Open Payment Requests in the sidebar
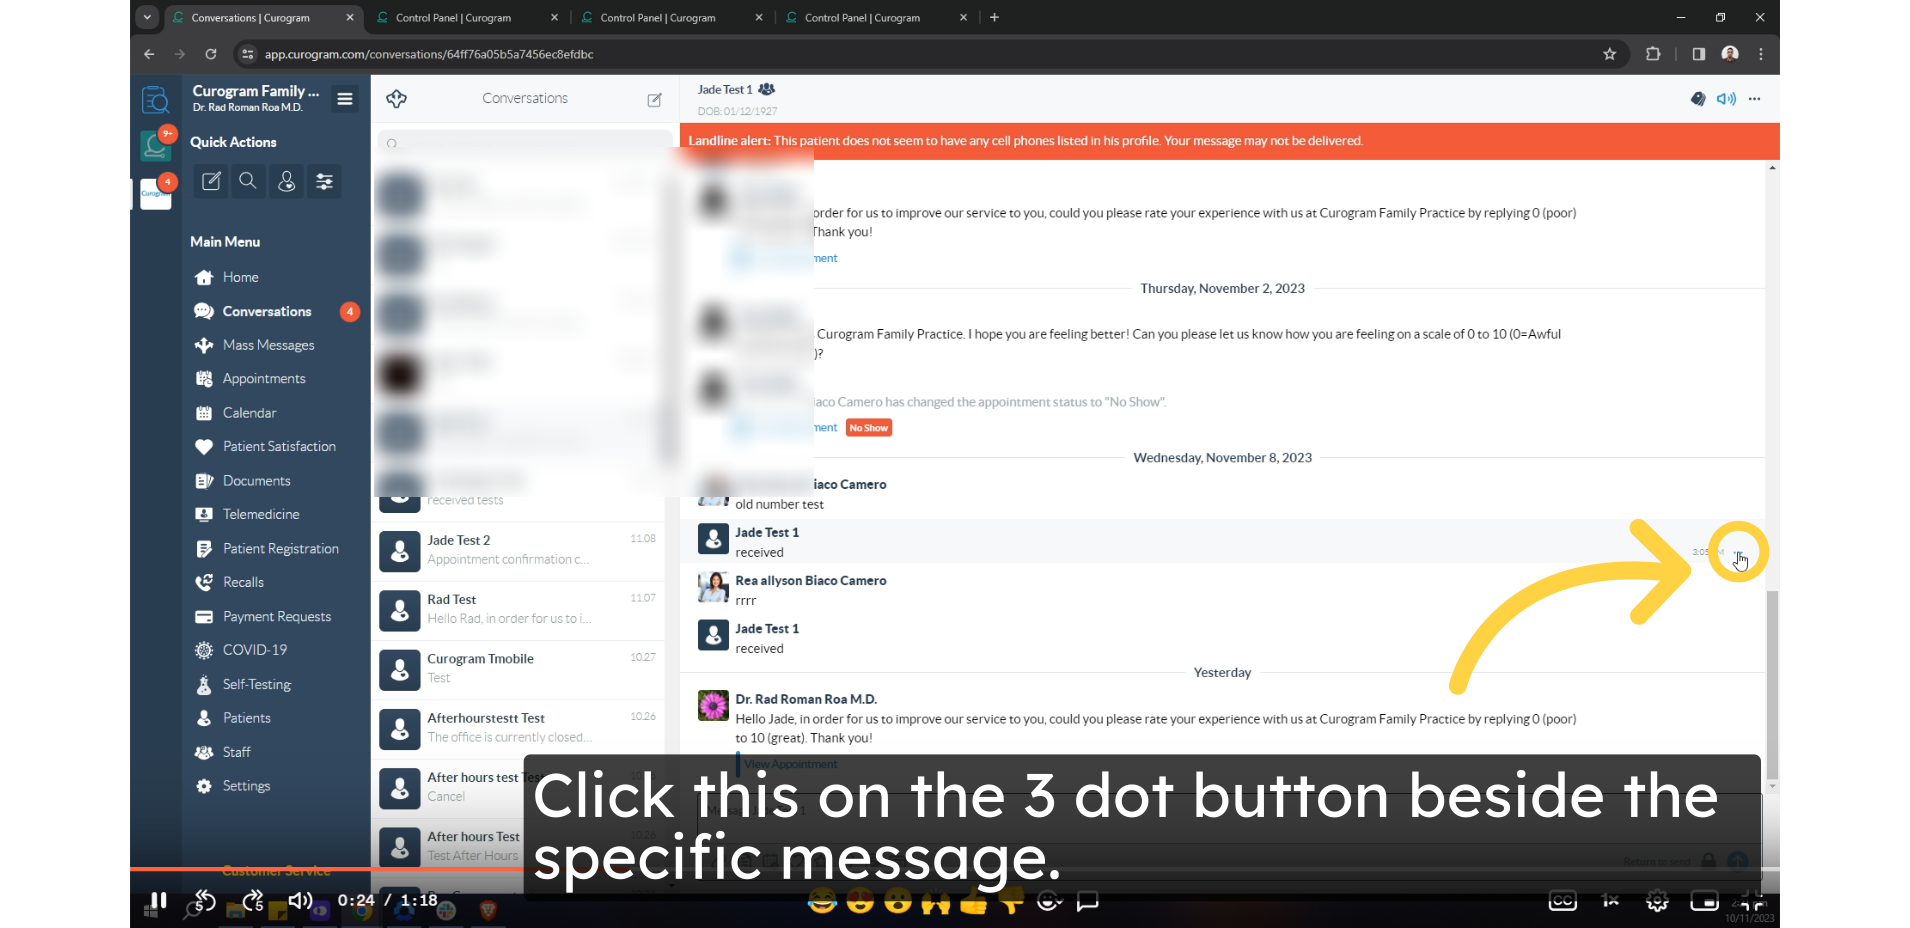The image size is (1910, 928). 277,617
